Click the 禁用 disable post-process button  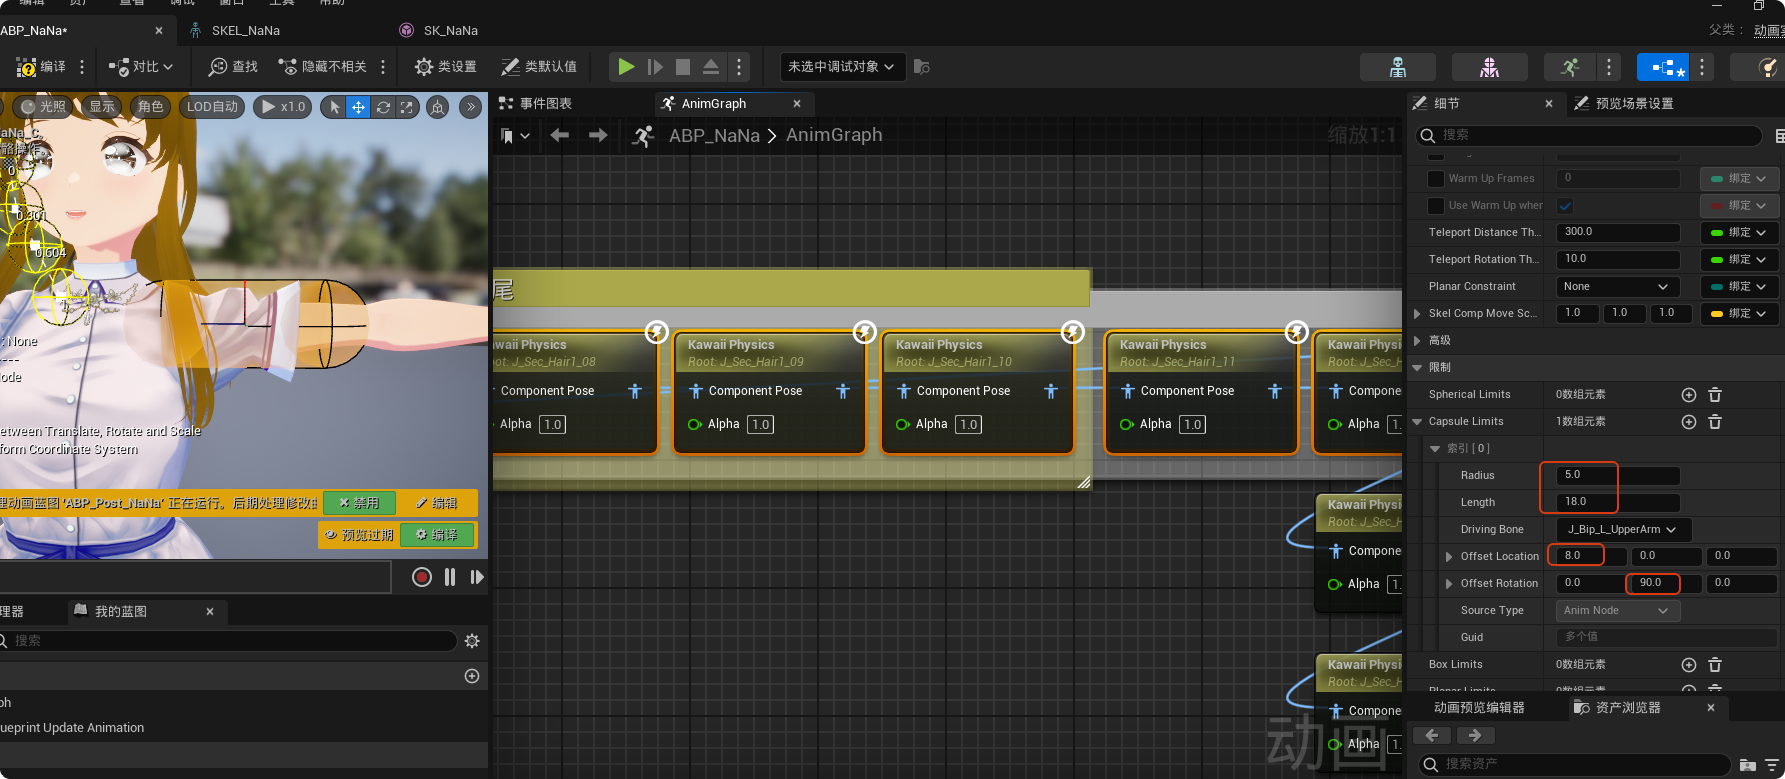pyautogui.click(x=359, y=503)
